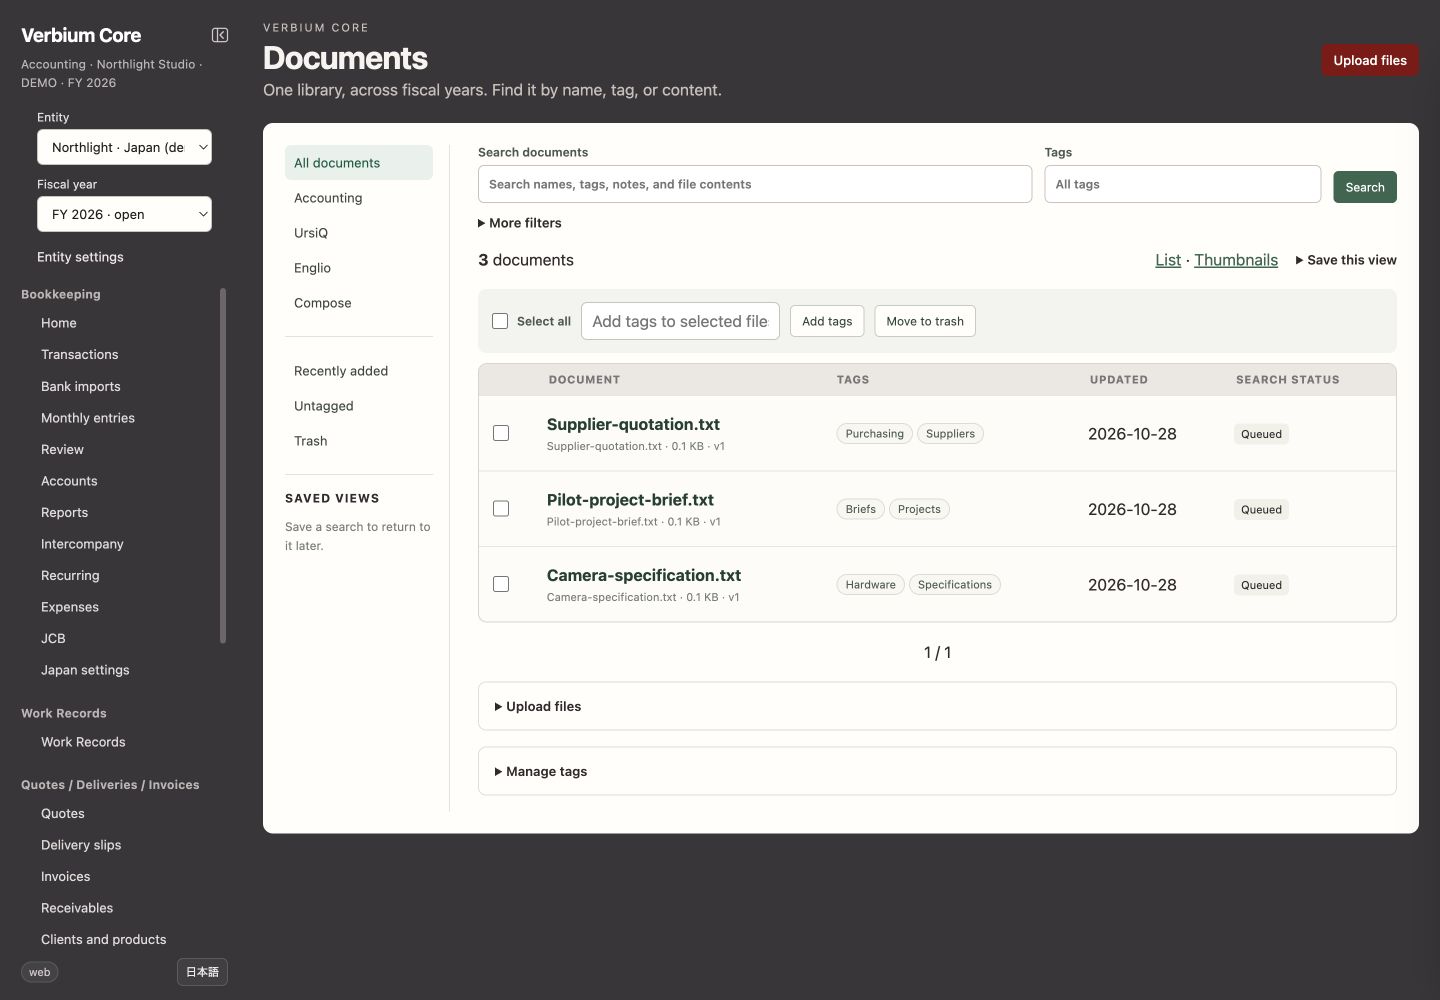Open Accounts page
The height and width of the screenshot is (1000, 1440).
coord(69,481)
